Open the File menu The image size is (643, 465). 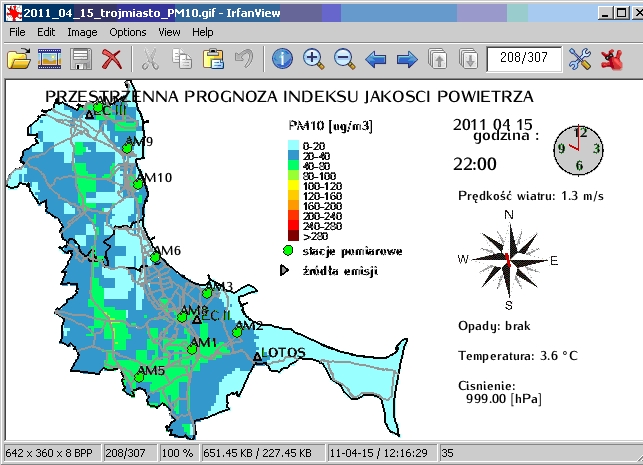17,32
